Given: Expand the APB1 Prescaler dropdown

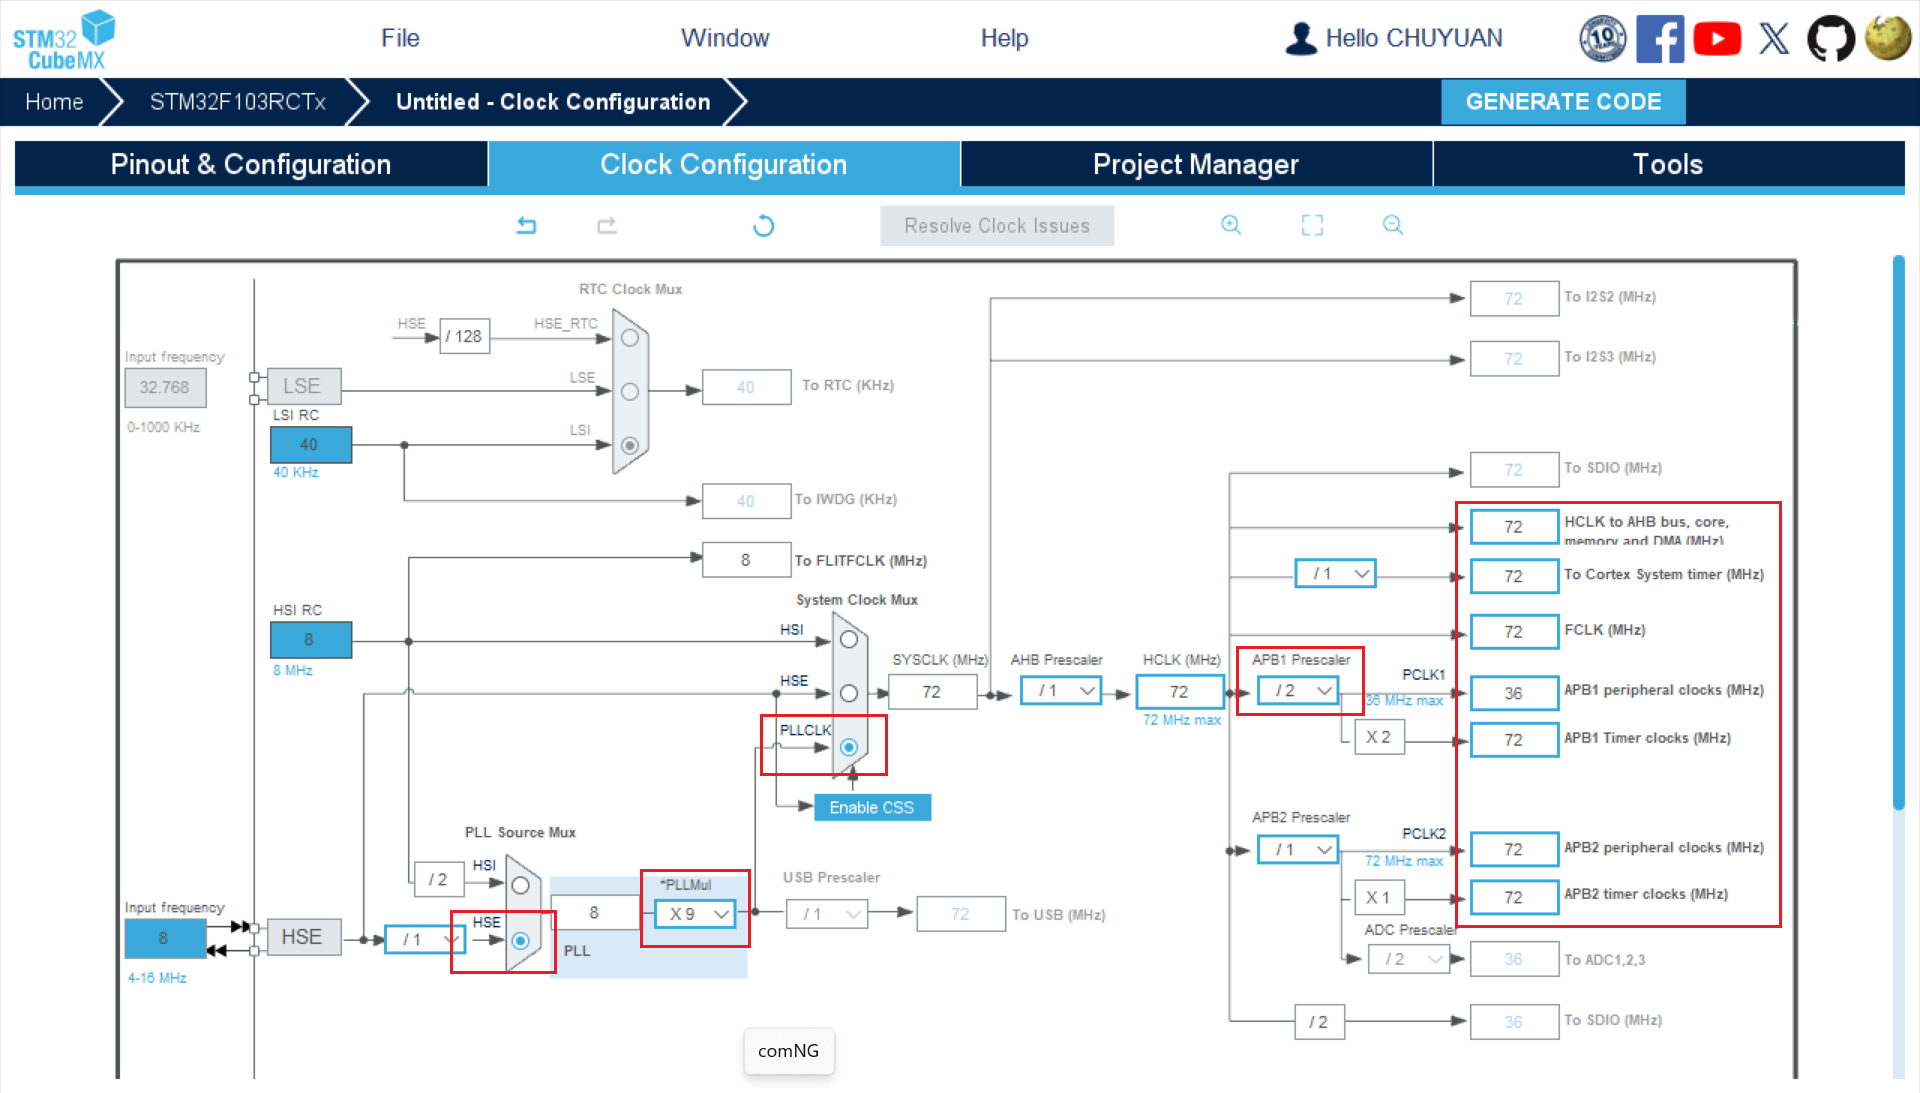Looking at the screenshot, I should [1299, 691].
